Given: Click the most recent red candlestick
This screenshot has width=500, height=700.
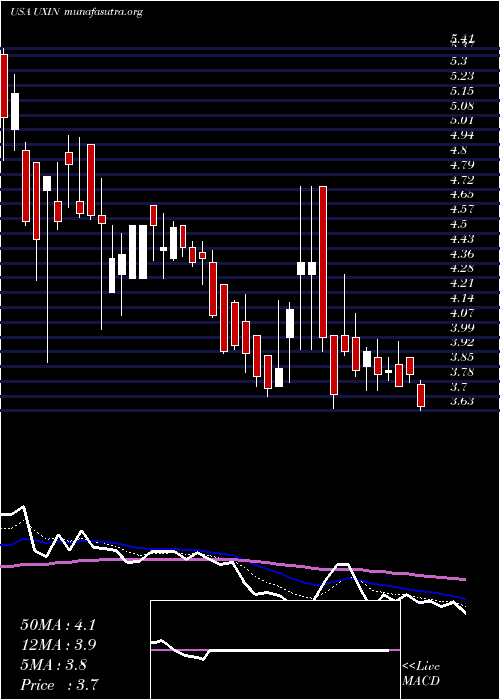Looking at the screenshot, I should click(x=421, y=395).
